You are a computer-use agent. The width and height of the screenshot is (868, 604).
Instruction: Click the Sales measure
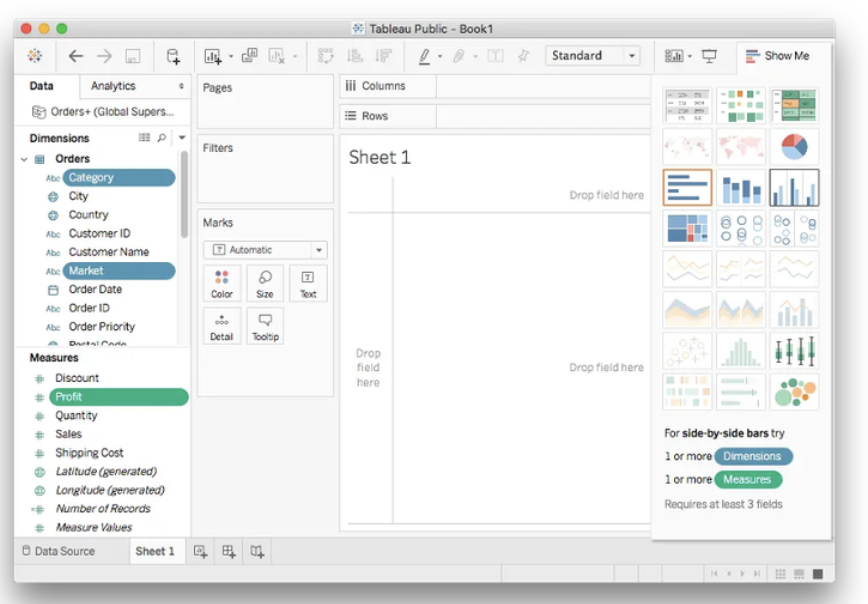[68, 434]
